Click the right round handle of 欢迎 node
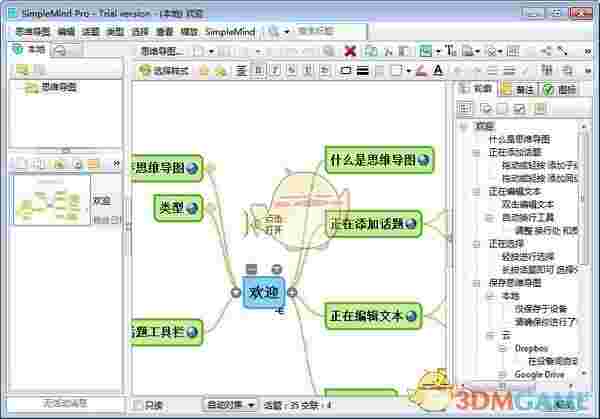The image size is (600, 419). point(292,292)
